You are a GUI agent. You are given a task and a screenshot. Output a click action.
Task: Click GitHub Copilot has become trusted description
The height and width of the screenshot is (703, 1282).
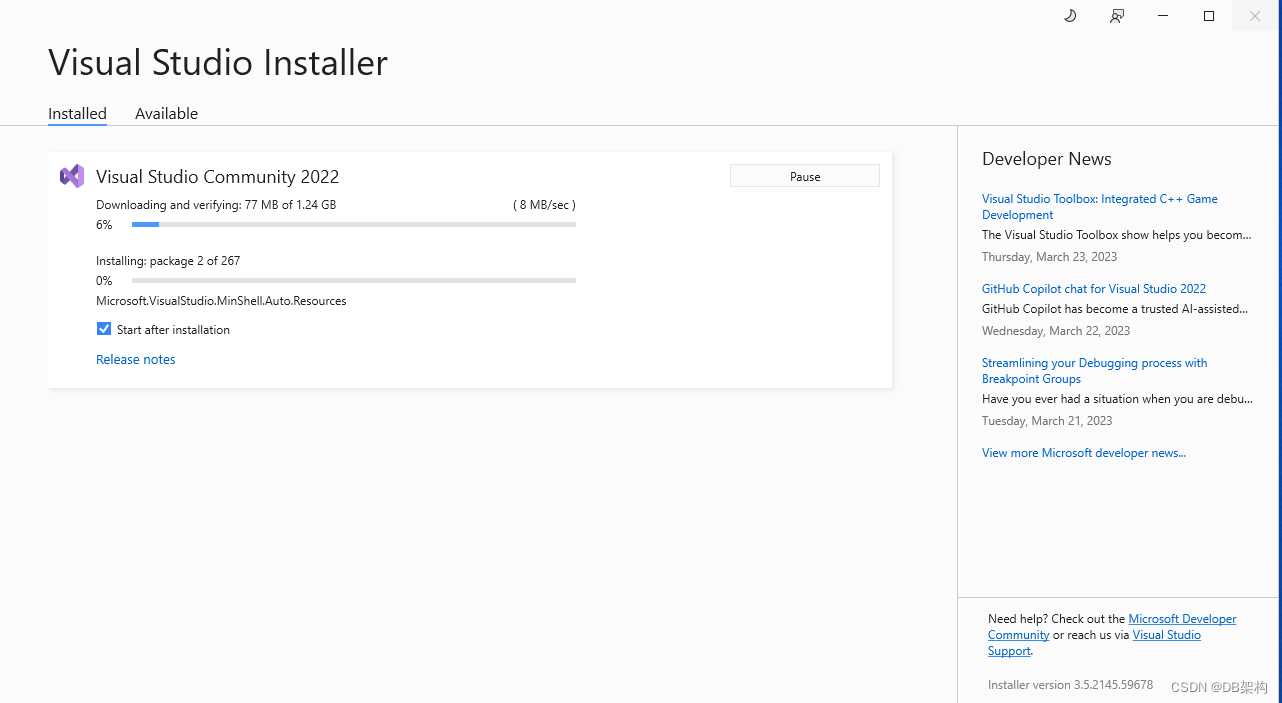(1115, 309)
